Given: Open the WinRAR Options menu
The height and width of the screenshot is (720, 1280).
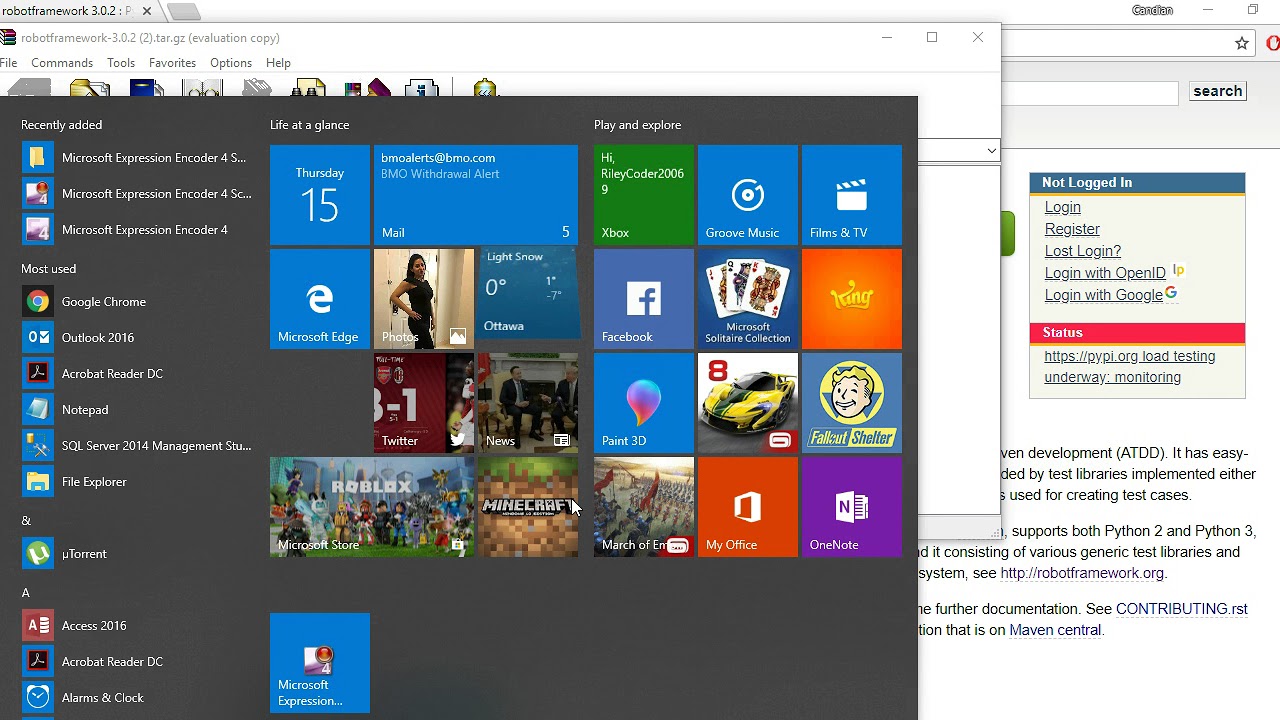Looking at the screenshot, I should pos(231,63).
